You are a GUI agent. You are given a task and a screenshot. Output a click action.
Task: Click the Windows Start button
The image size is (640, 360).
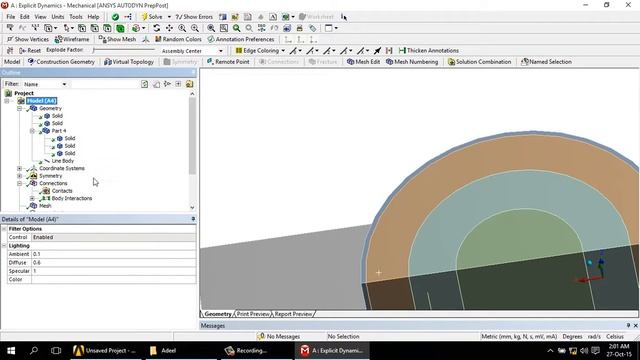coord(11,351)
